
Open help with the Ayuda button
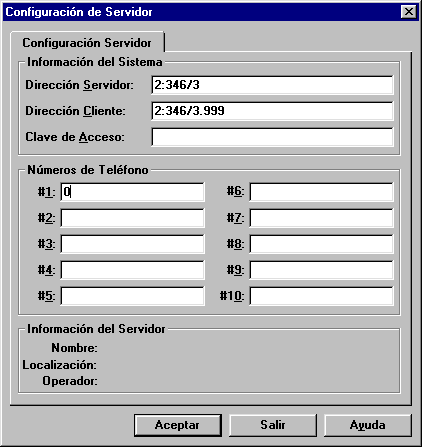pos(368,425)
